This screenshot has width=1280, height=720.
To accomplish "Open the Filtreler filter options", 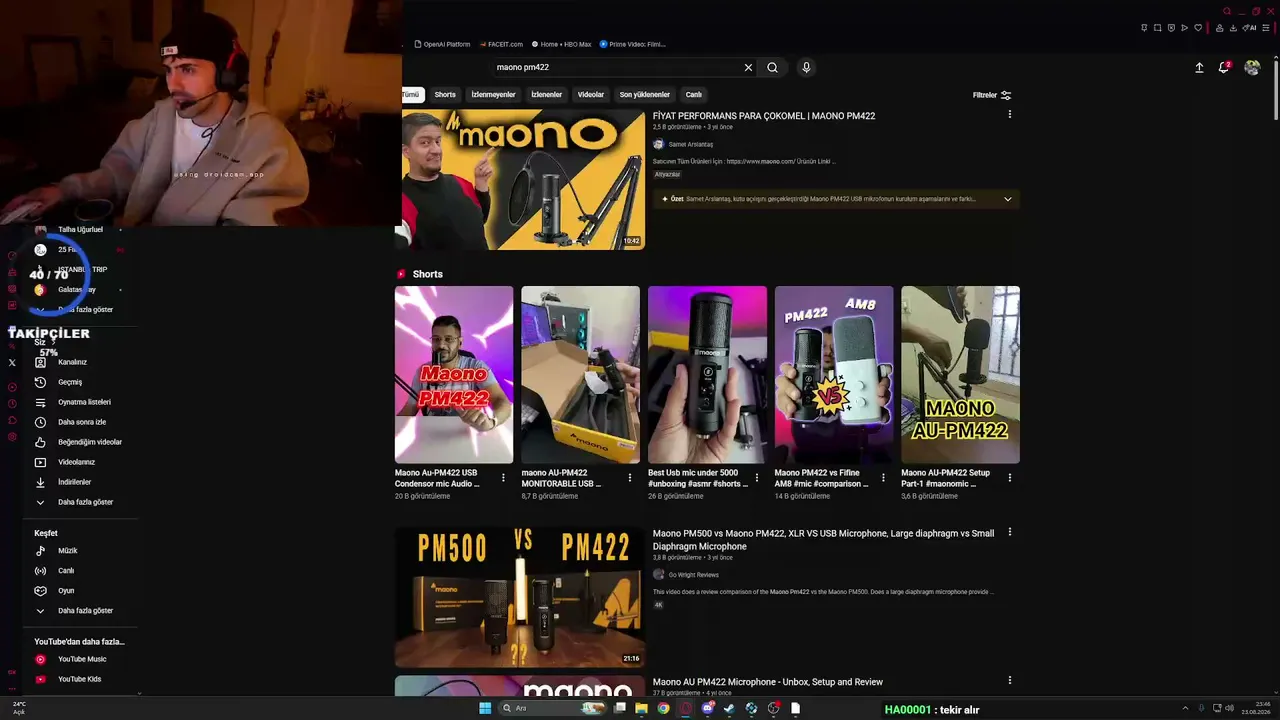I will click(992, 95).
